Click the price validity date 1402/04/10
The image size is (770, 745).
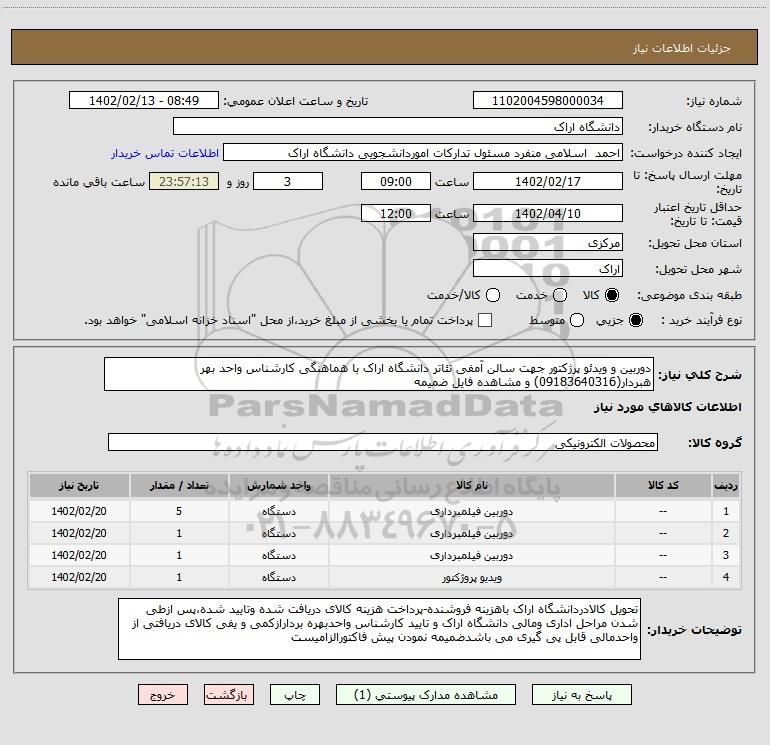coord(548,213)
